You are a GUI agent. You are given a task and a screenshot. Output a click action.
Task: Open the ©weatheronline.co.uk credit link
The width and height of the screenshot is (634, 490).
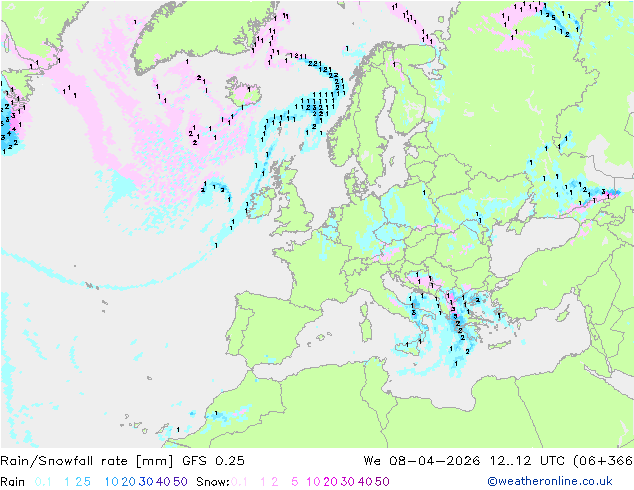[x=550, y=482]
